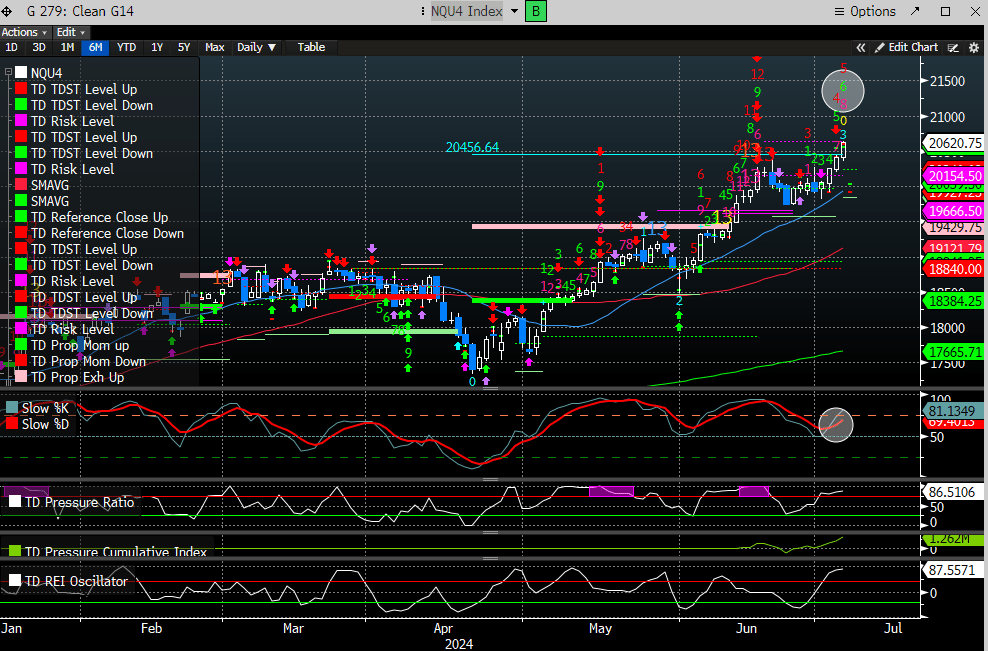Image resolution: width=988 pixels, height=651 pixels.
Task: Click the hamburger Options menu icon
Action: (838, 12)
